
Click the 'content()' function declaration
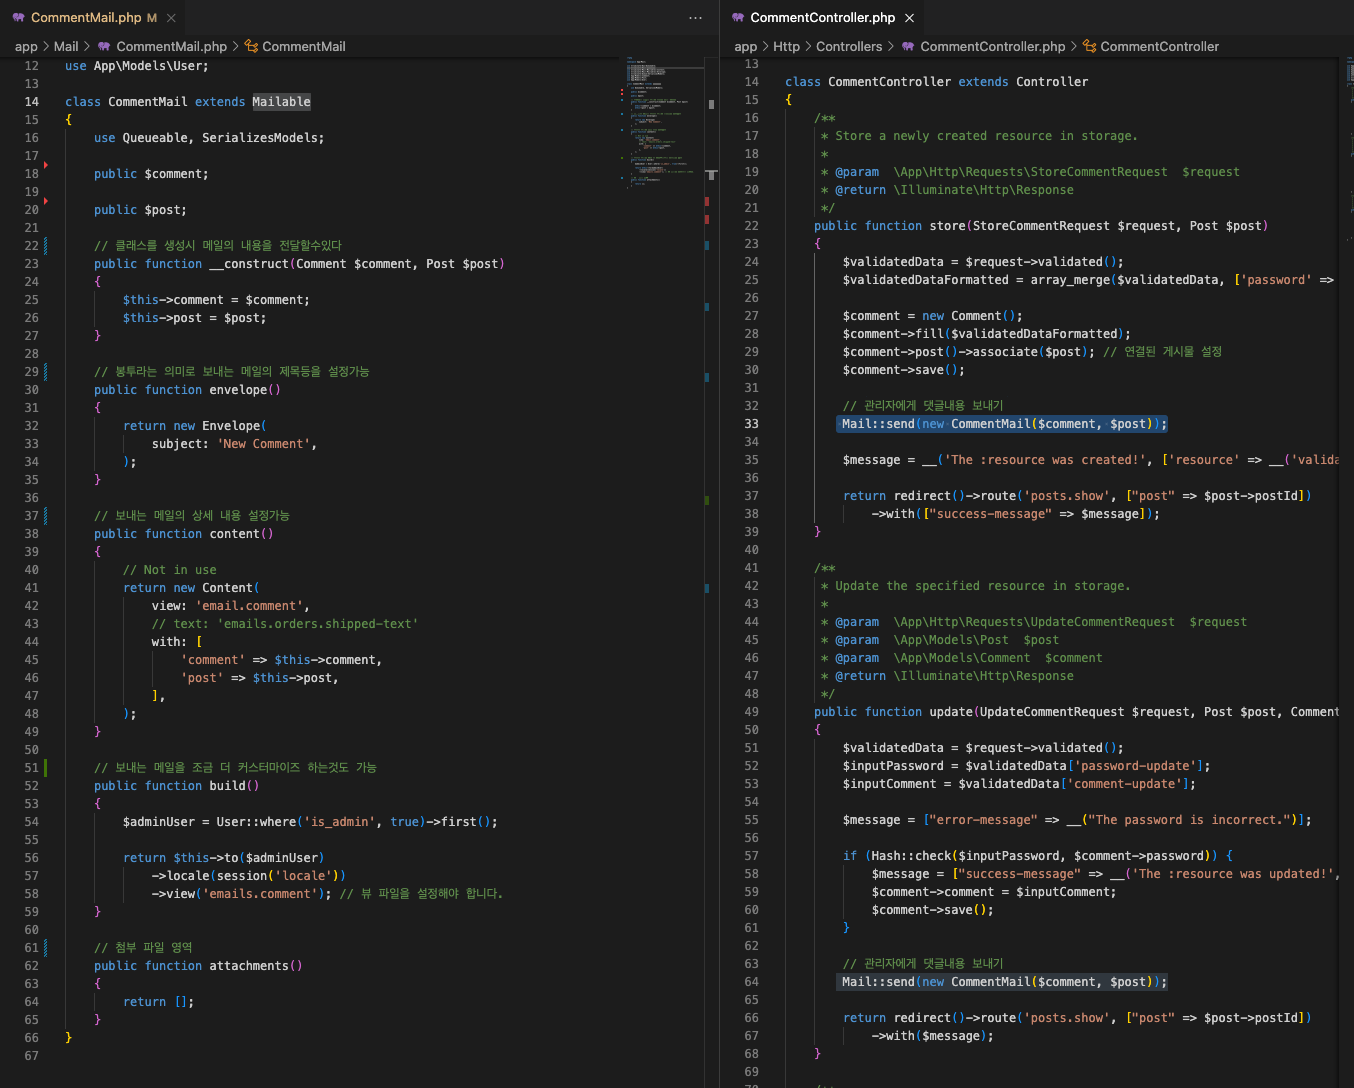pos(184,534)
